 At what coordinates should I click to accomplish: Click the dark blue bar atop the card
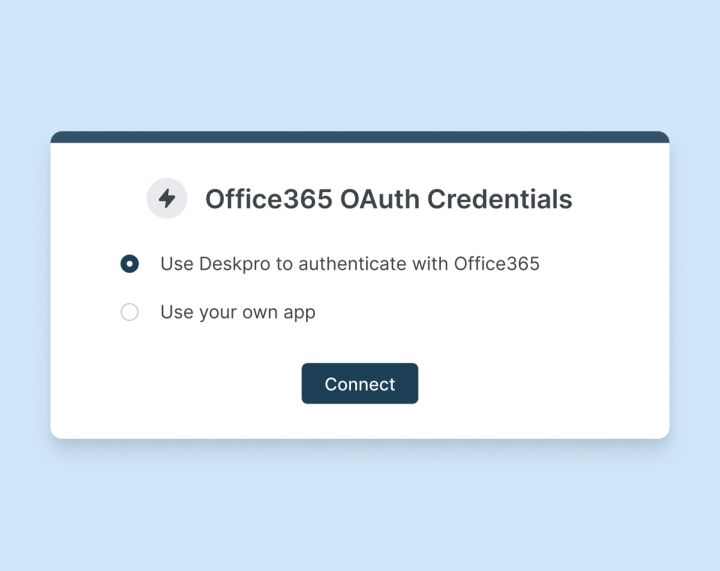point(360,136)
